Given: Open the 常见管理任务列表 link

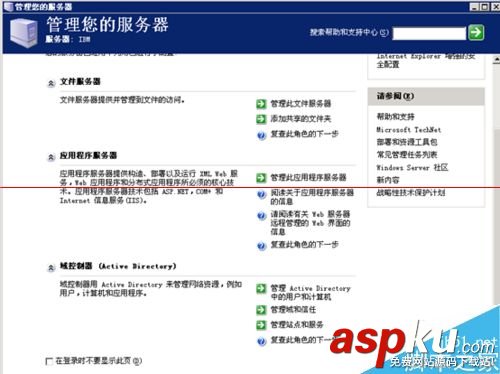Looking at the screenshot, I should click(407, 155).
